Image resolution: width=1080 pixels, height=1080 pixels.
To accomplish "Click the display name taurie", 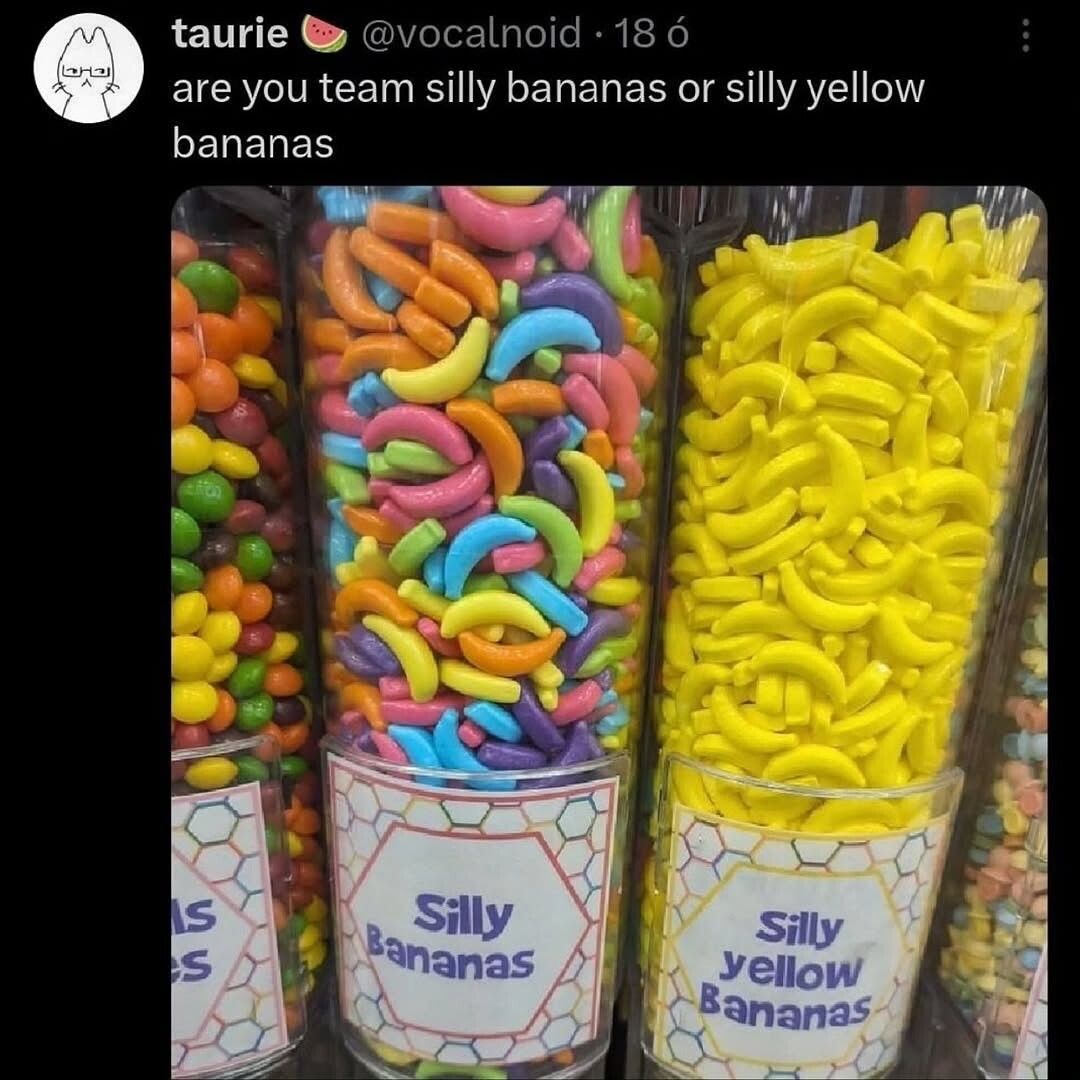I will [x=229, y=34].
